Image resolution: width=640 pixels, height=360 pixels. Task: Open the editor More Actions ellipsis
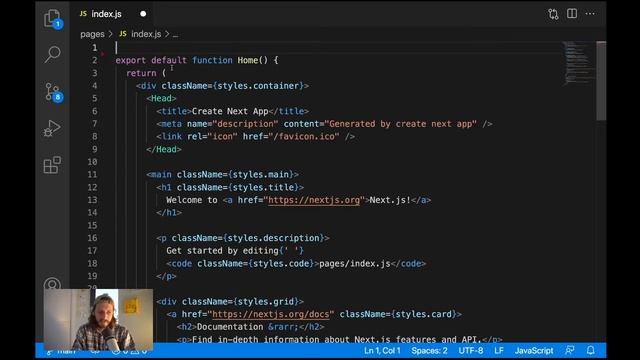590,13
